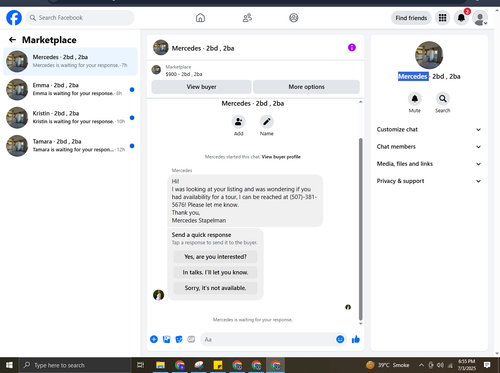The image size is (500, 373).
Task: Open the Mercedes - 2bd, 2ba conversation
Action: [70, 61]
